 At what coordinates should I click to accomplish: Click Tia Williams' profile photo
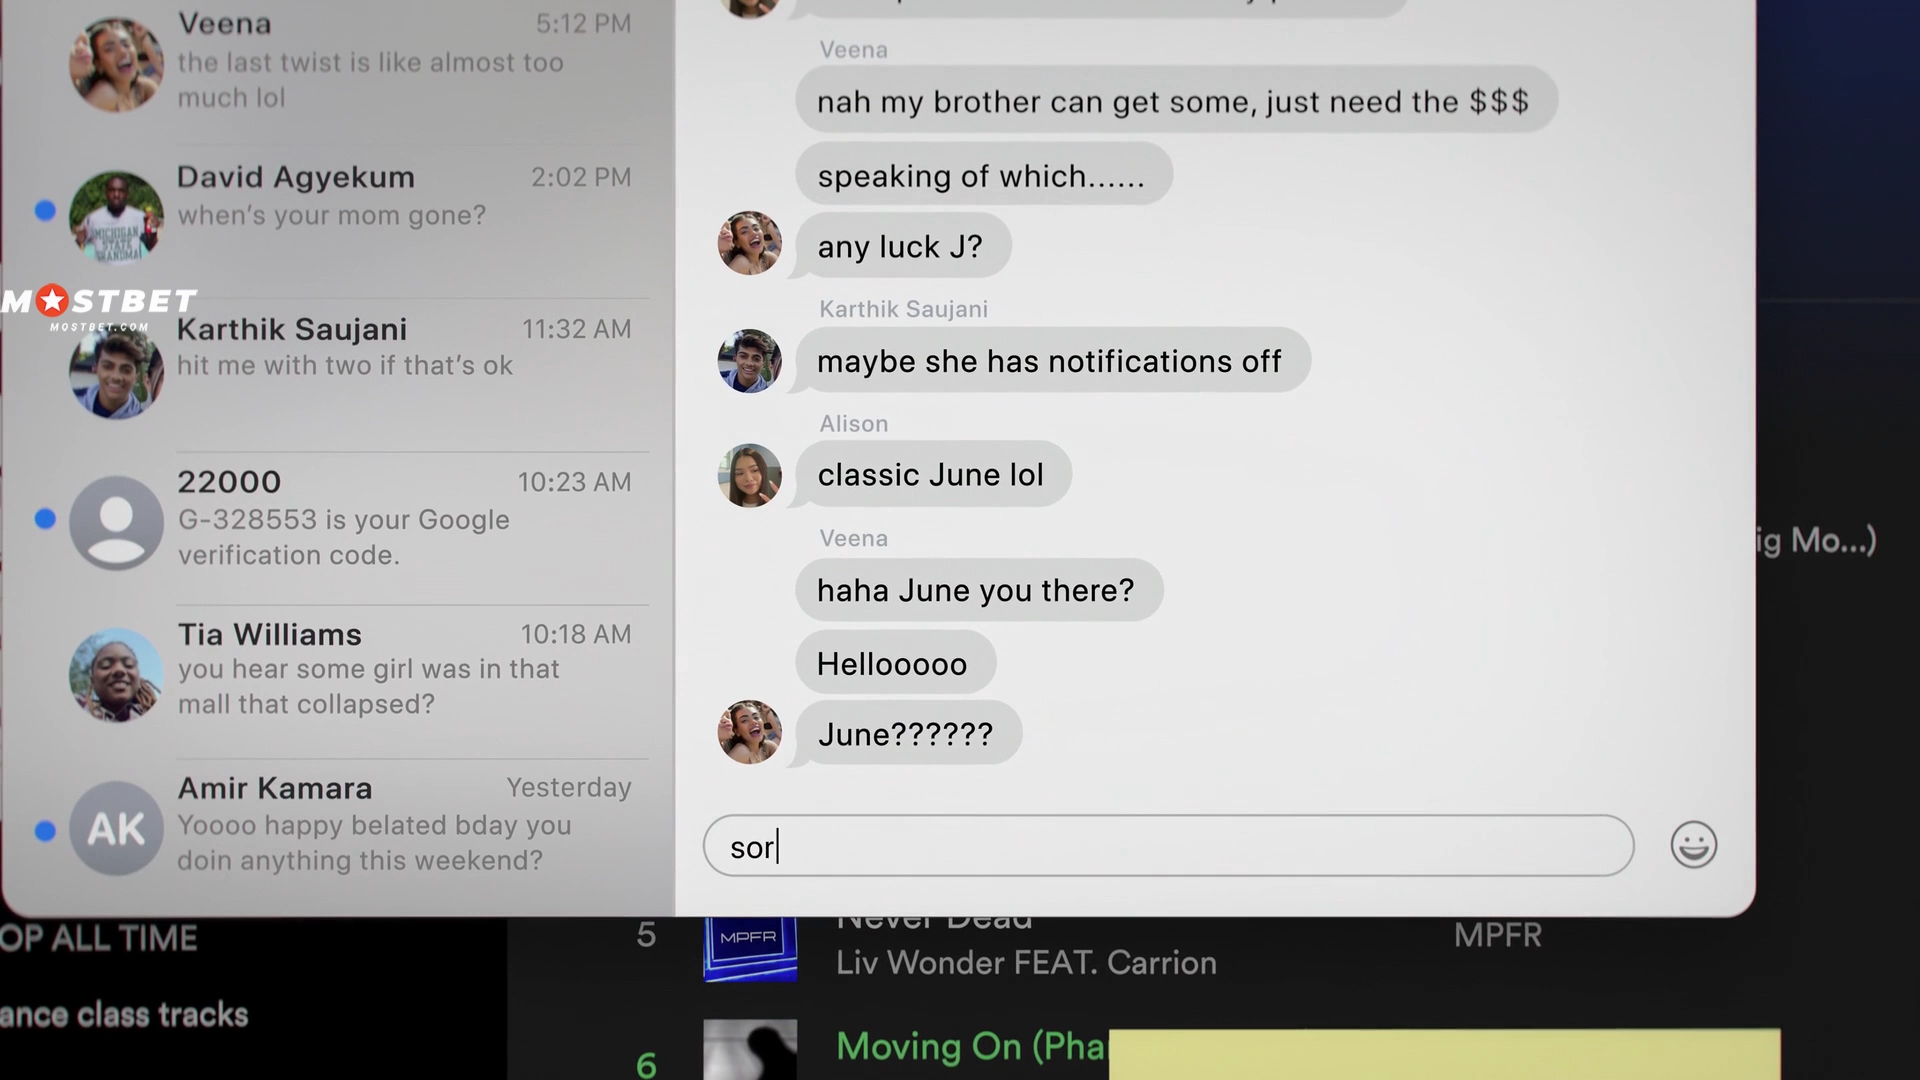116,675
